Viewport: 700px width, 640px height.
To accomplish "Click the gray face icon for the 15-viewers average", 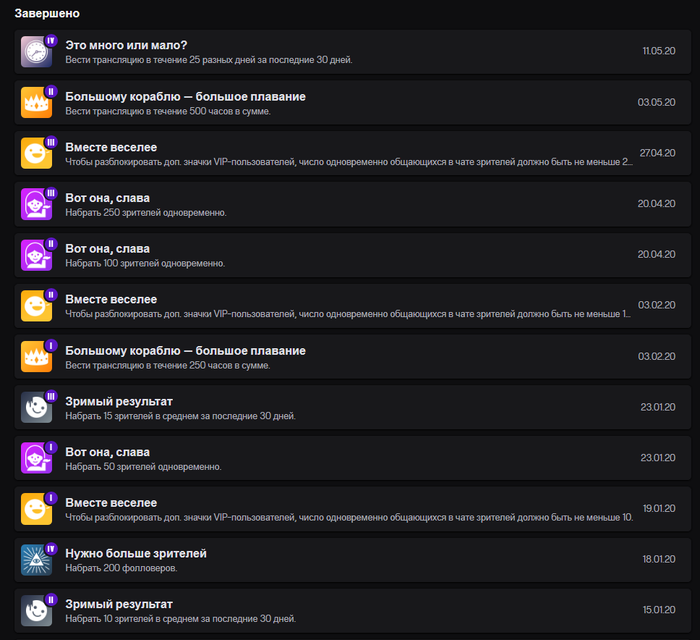I will click(x=37, y=407).
